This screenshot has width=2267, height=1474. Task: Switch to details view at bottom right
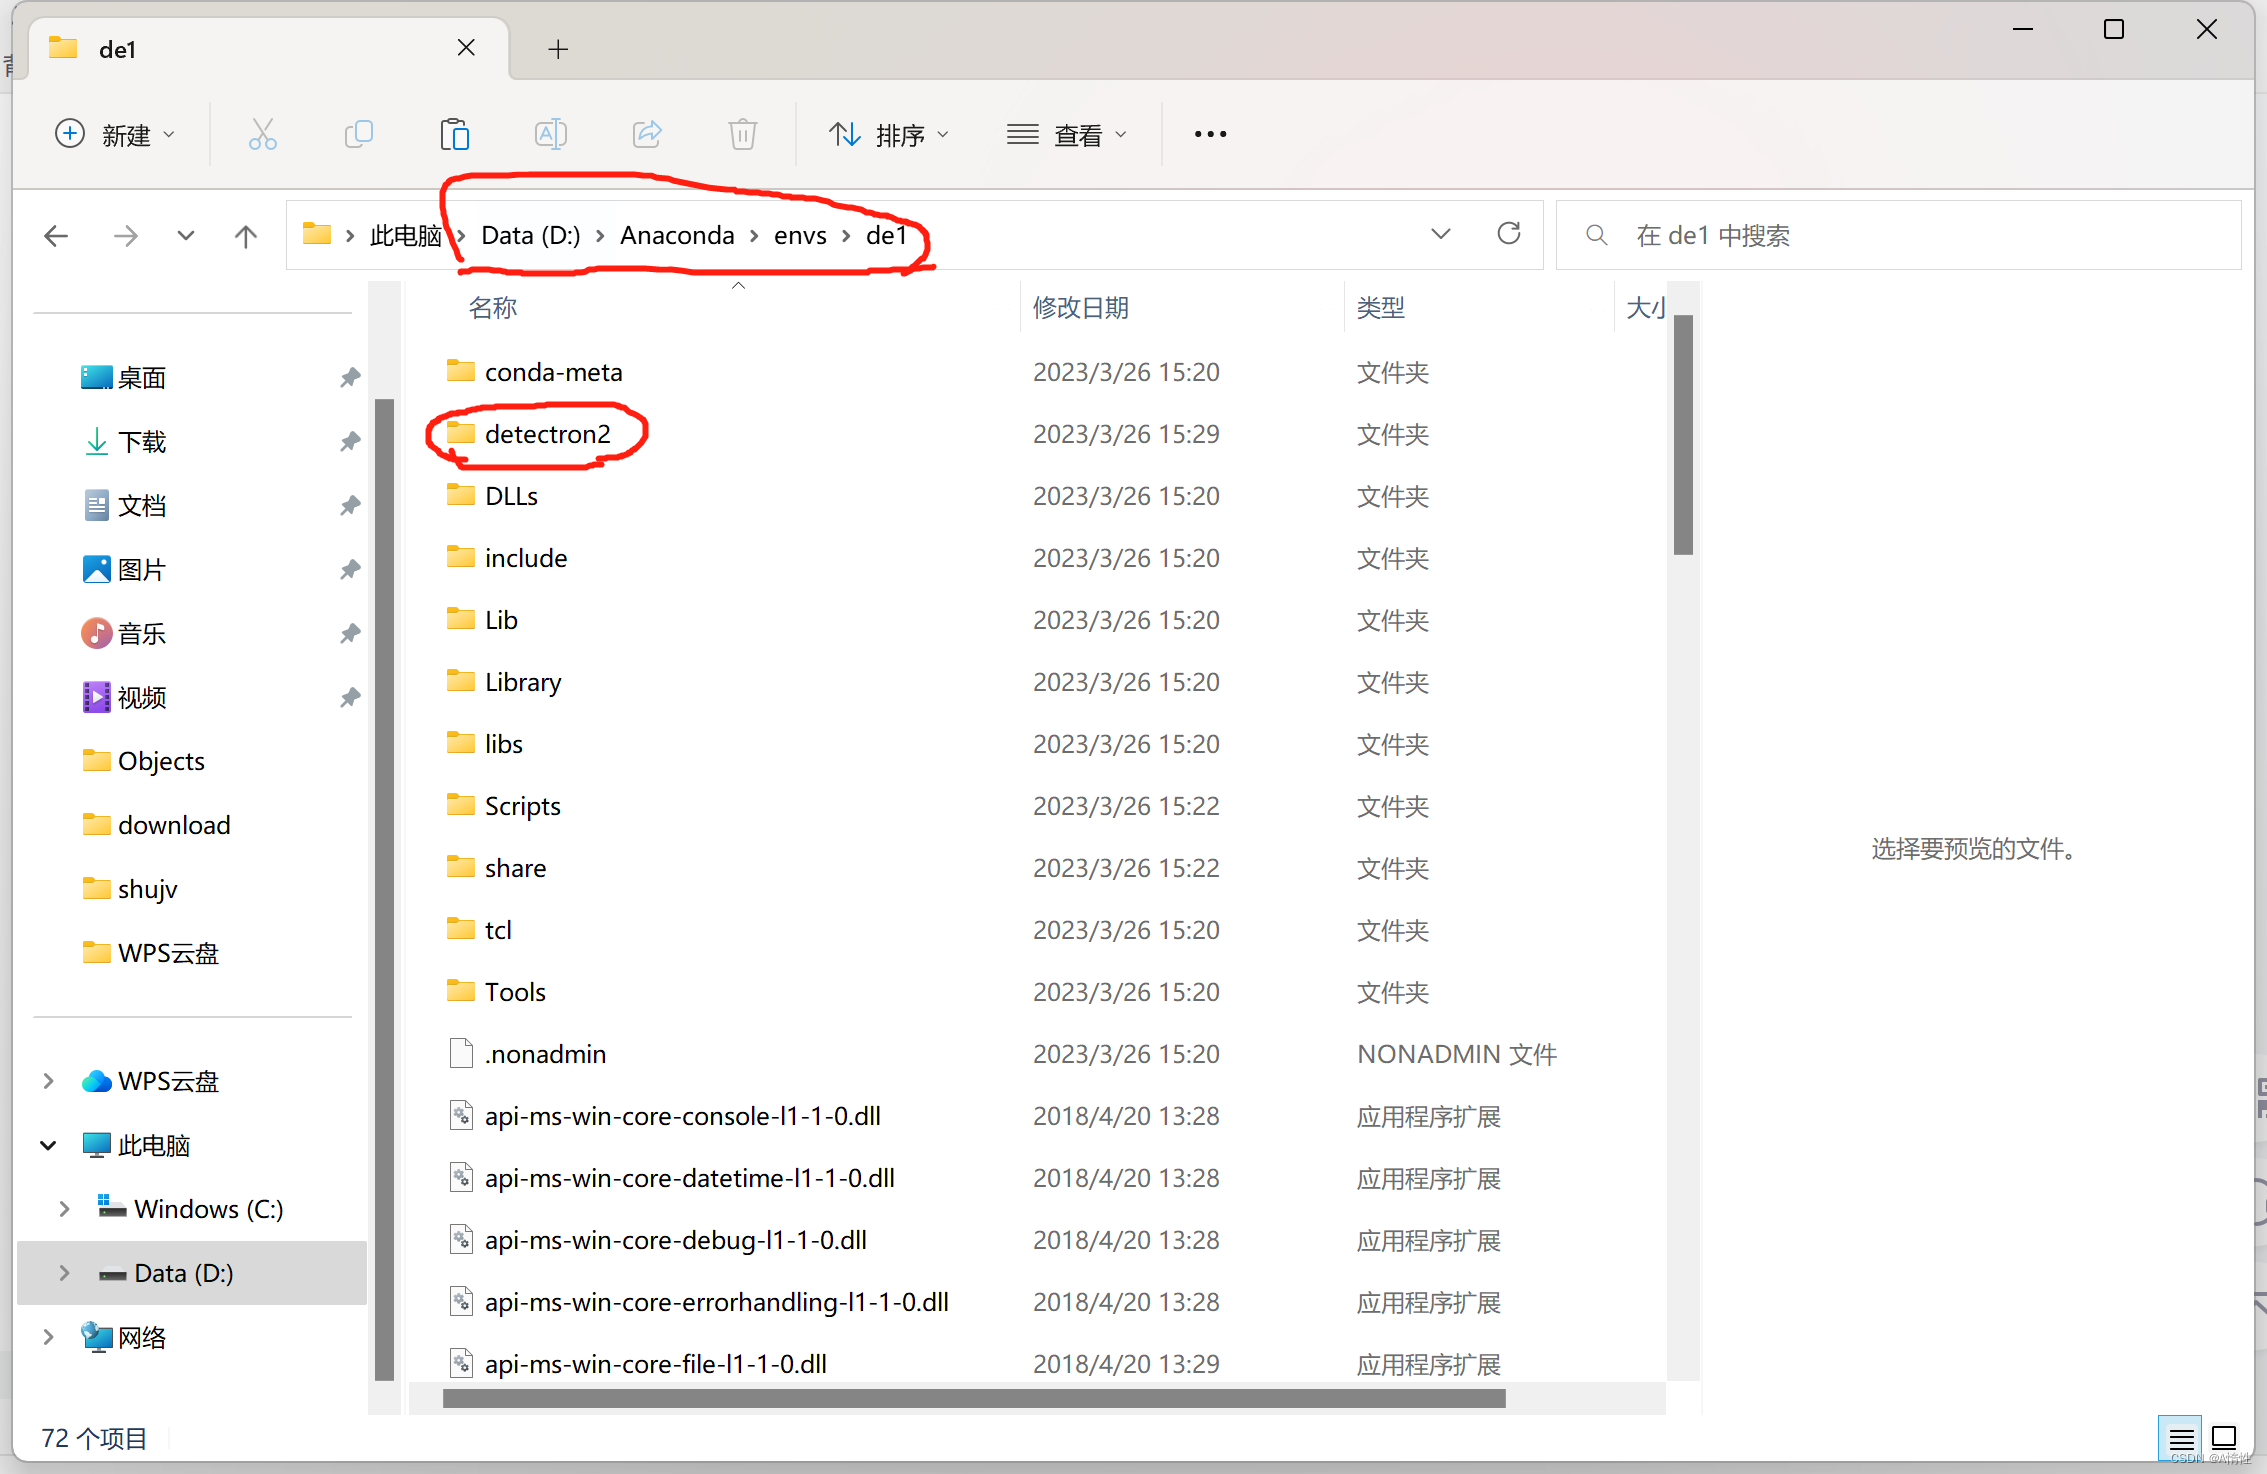(x=2181, y=1437)
